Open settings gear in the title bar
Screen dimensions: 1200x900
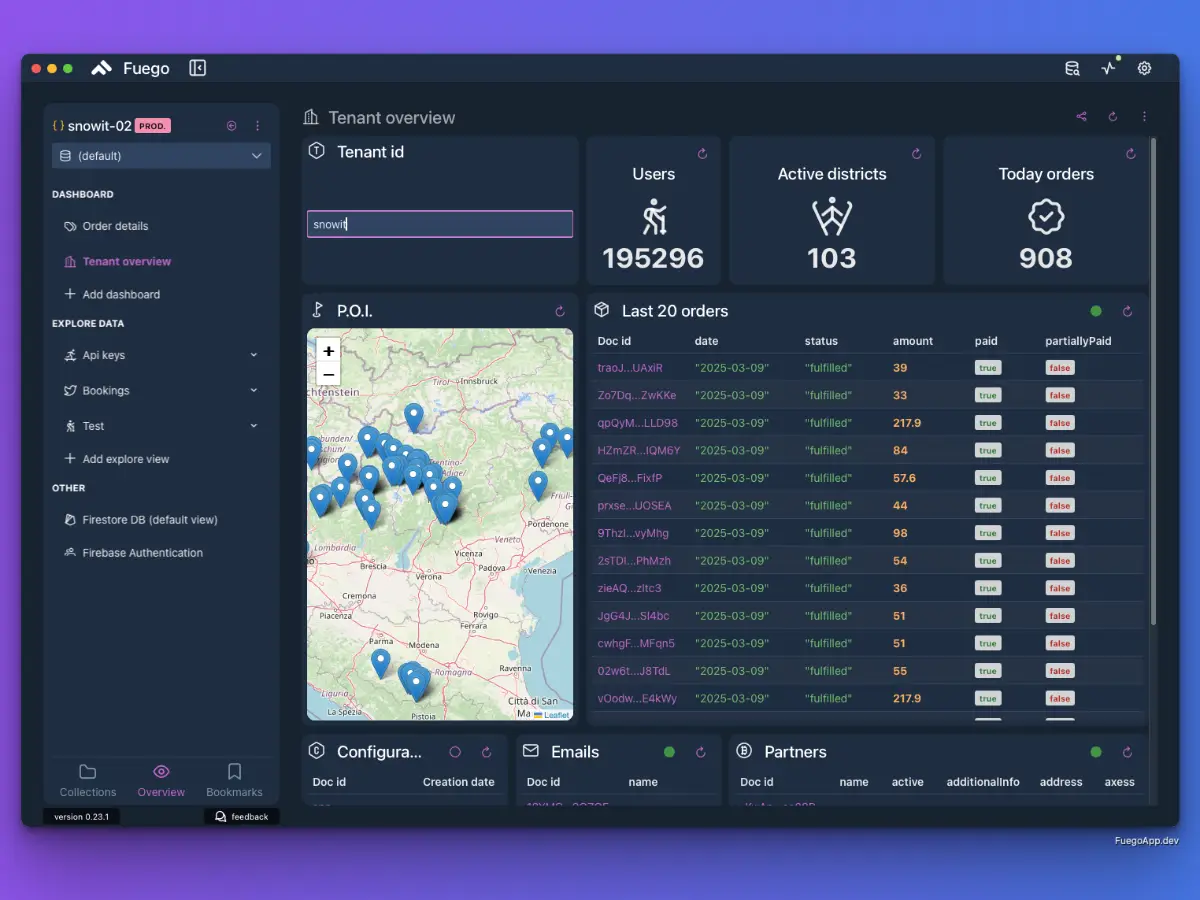(x=1144, y=68)
